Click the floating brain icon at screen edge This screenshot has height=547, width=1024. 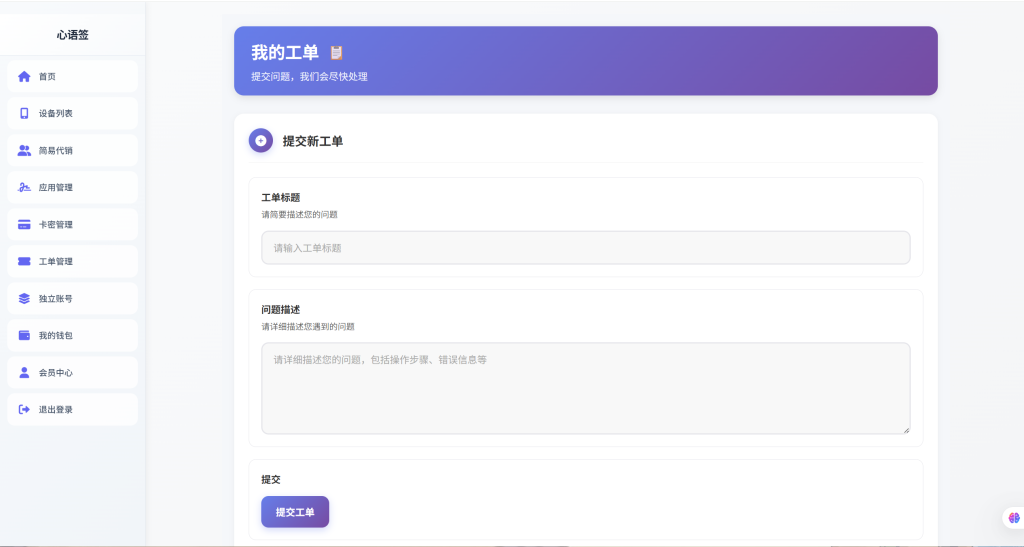1014,518
